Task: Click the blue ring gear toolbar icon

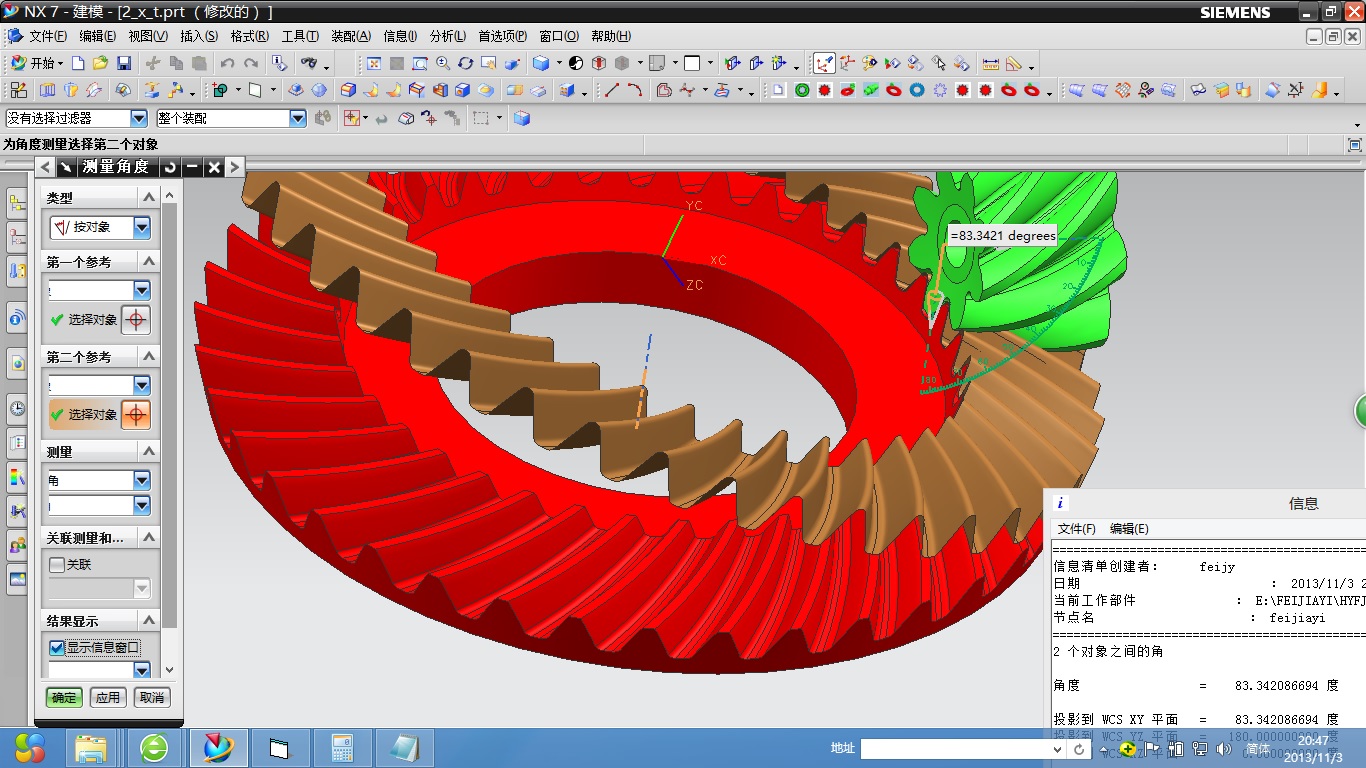Action: [917, 90]
